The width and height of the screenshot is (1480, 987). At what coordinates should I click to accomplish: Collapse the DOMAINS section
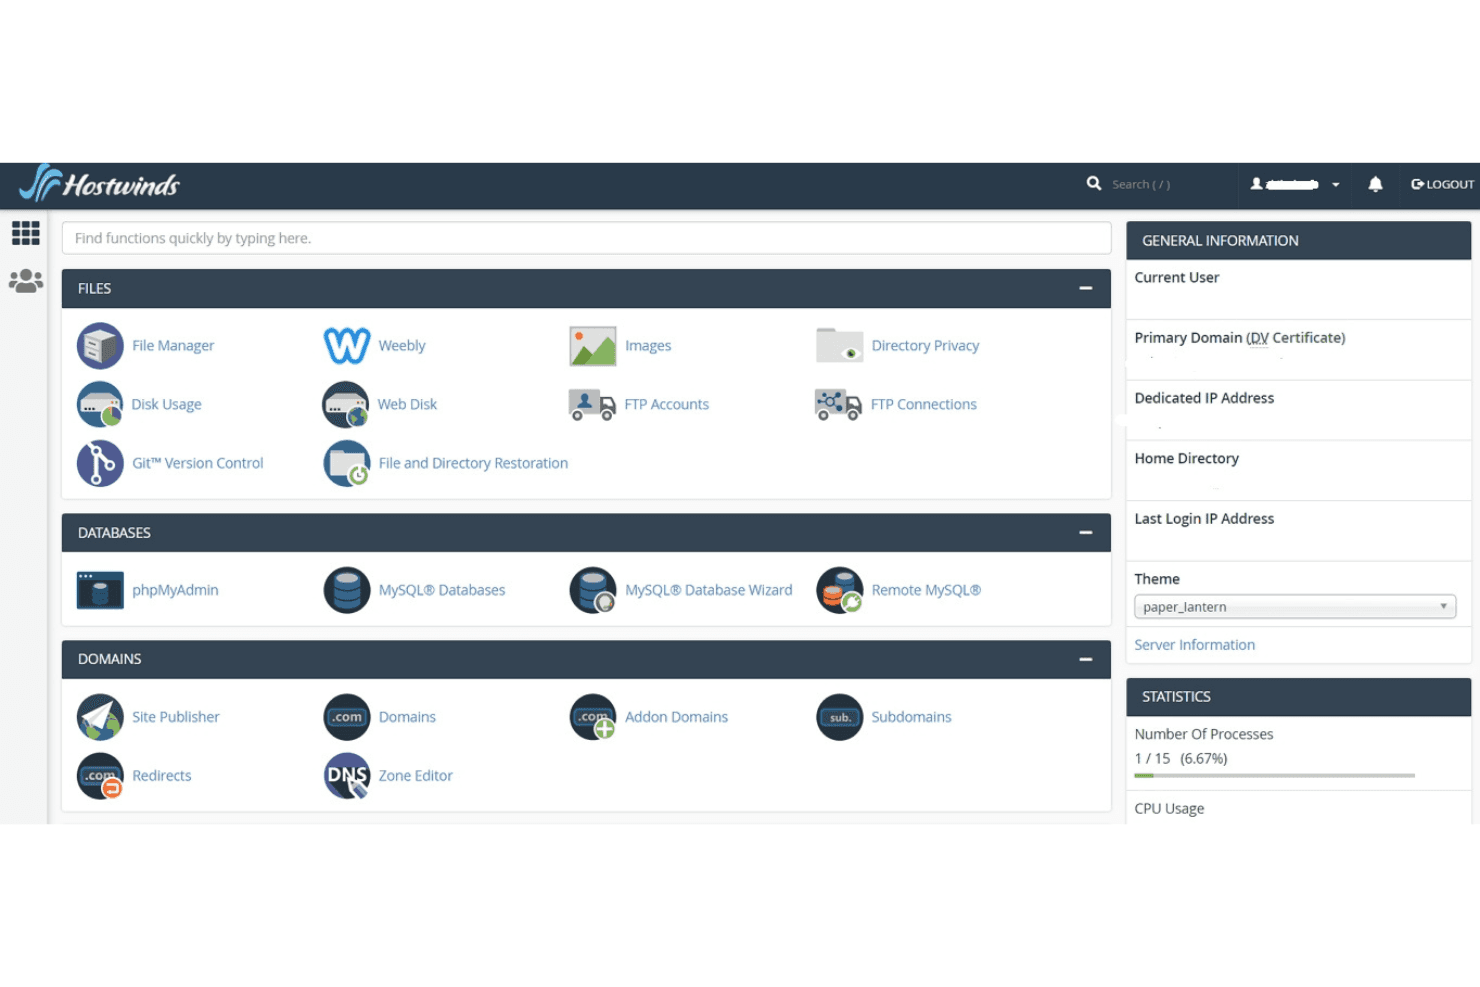click(x=1085, y=659)
